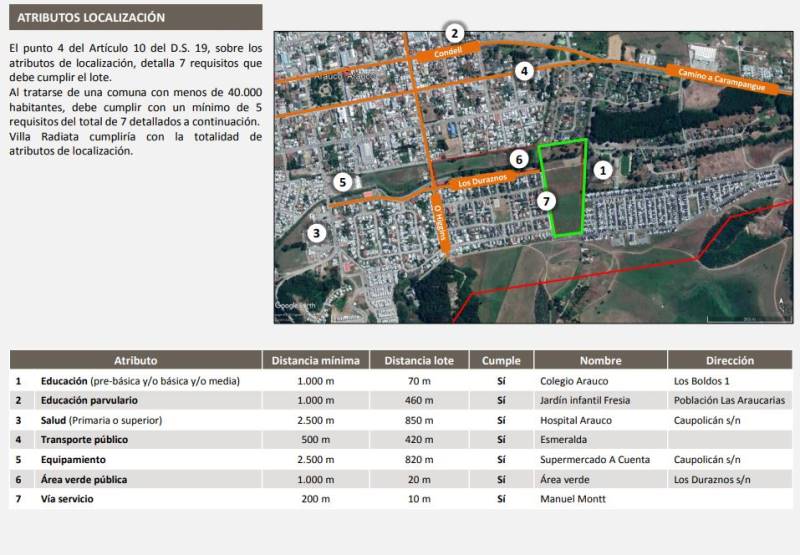Click the green-outlined lot on the map
Image resolution: width=800 pixels, height=555 pixels.
(x=564, y=188)
